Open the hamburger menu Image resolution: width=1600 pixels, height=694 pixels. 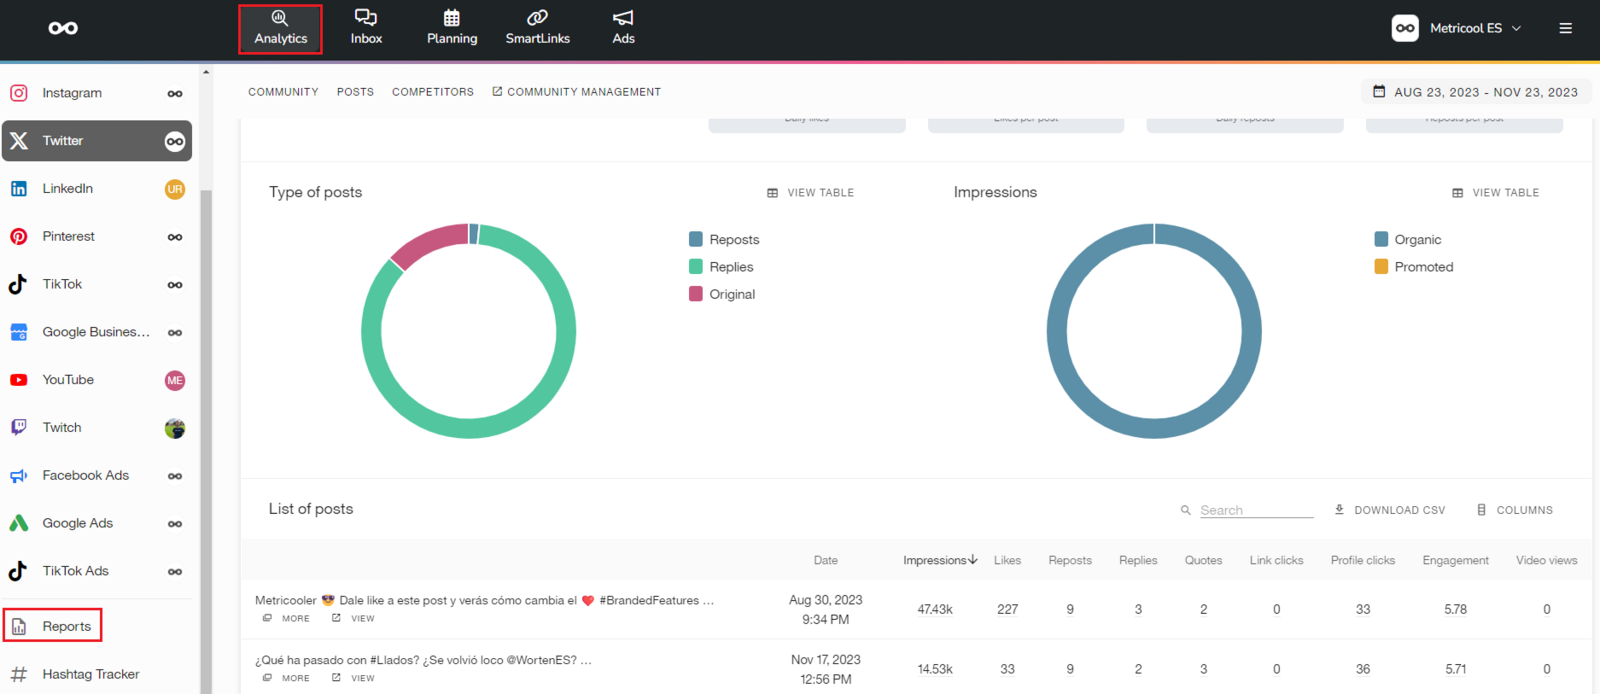[1565, 28]
